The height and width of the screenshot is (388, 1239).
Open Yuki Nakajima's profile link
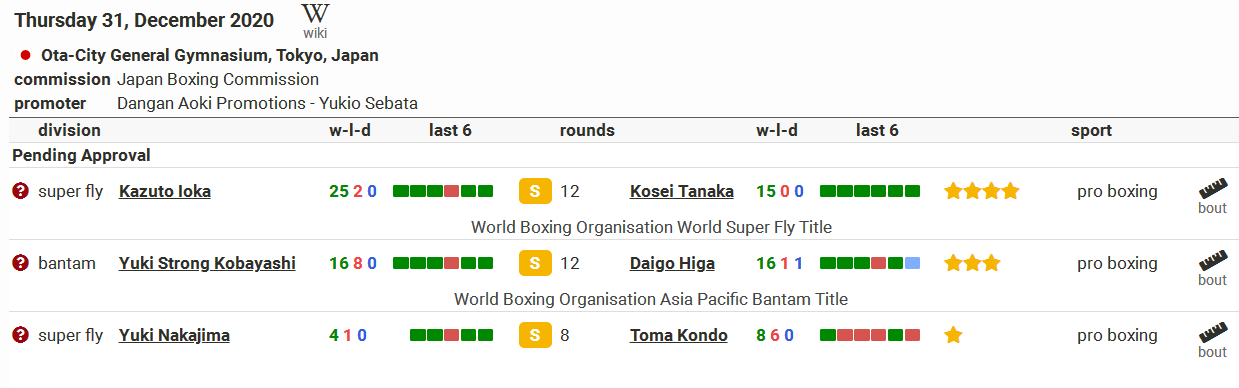tap(174, 335)
